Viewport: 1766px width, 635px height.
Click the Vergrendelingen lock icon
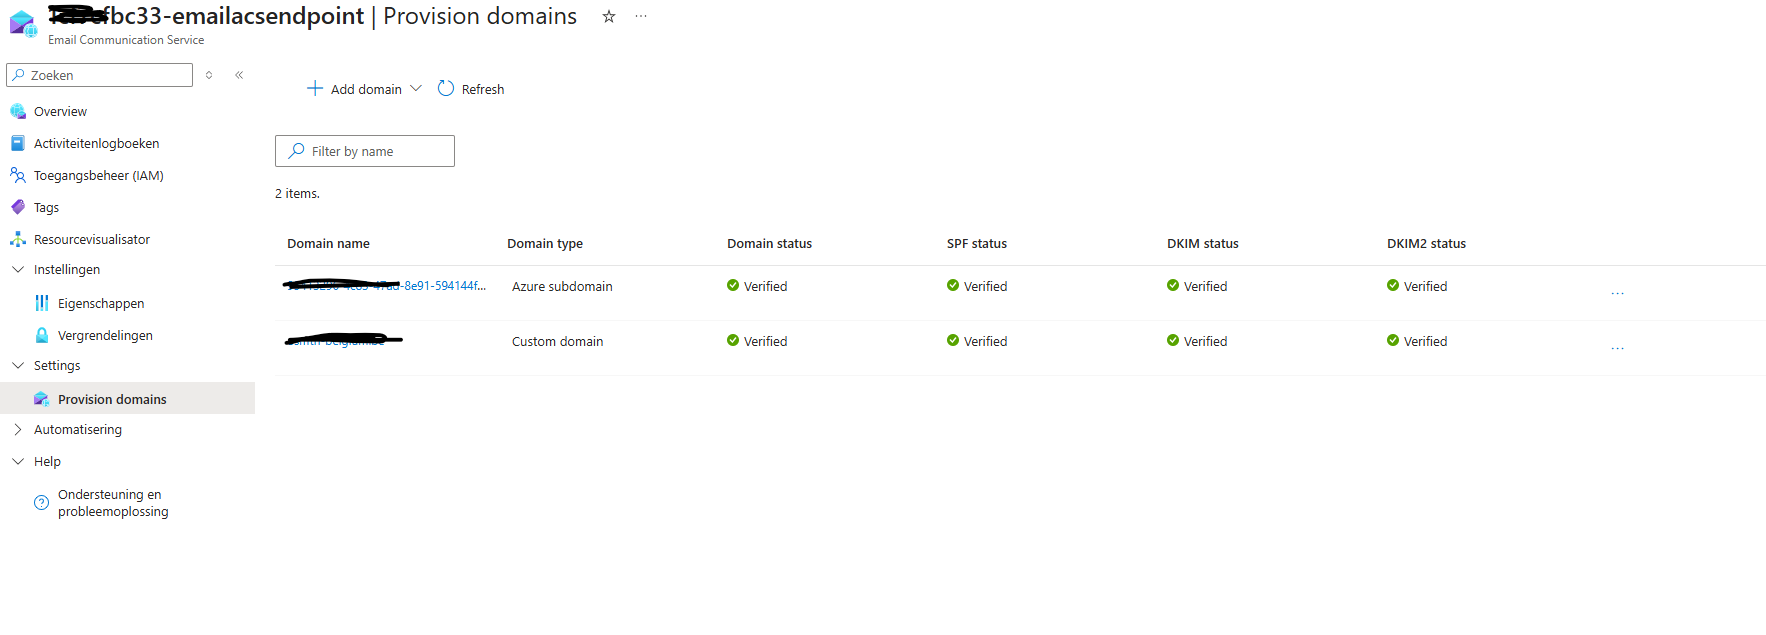42,335
